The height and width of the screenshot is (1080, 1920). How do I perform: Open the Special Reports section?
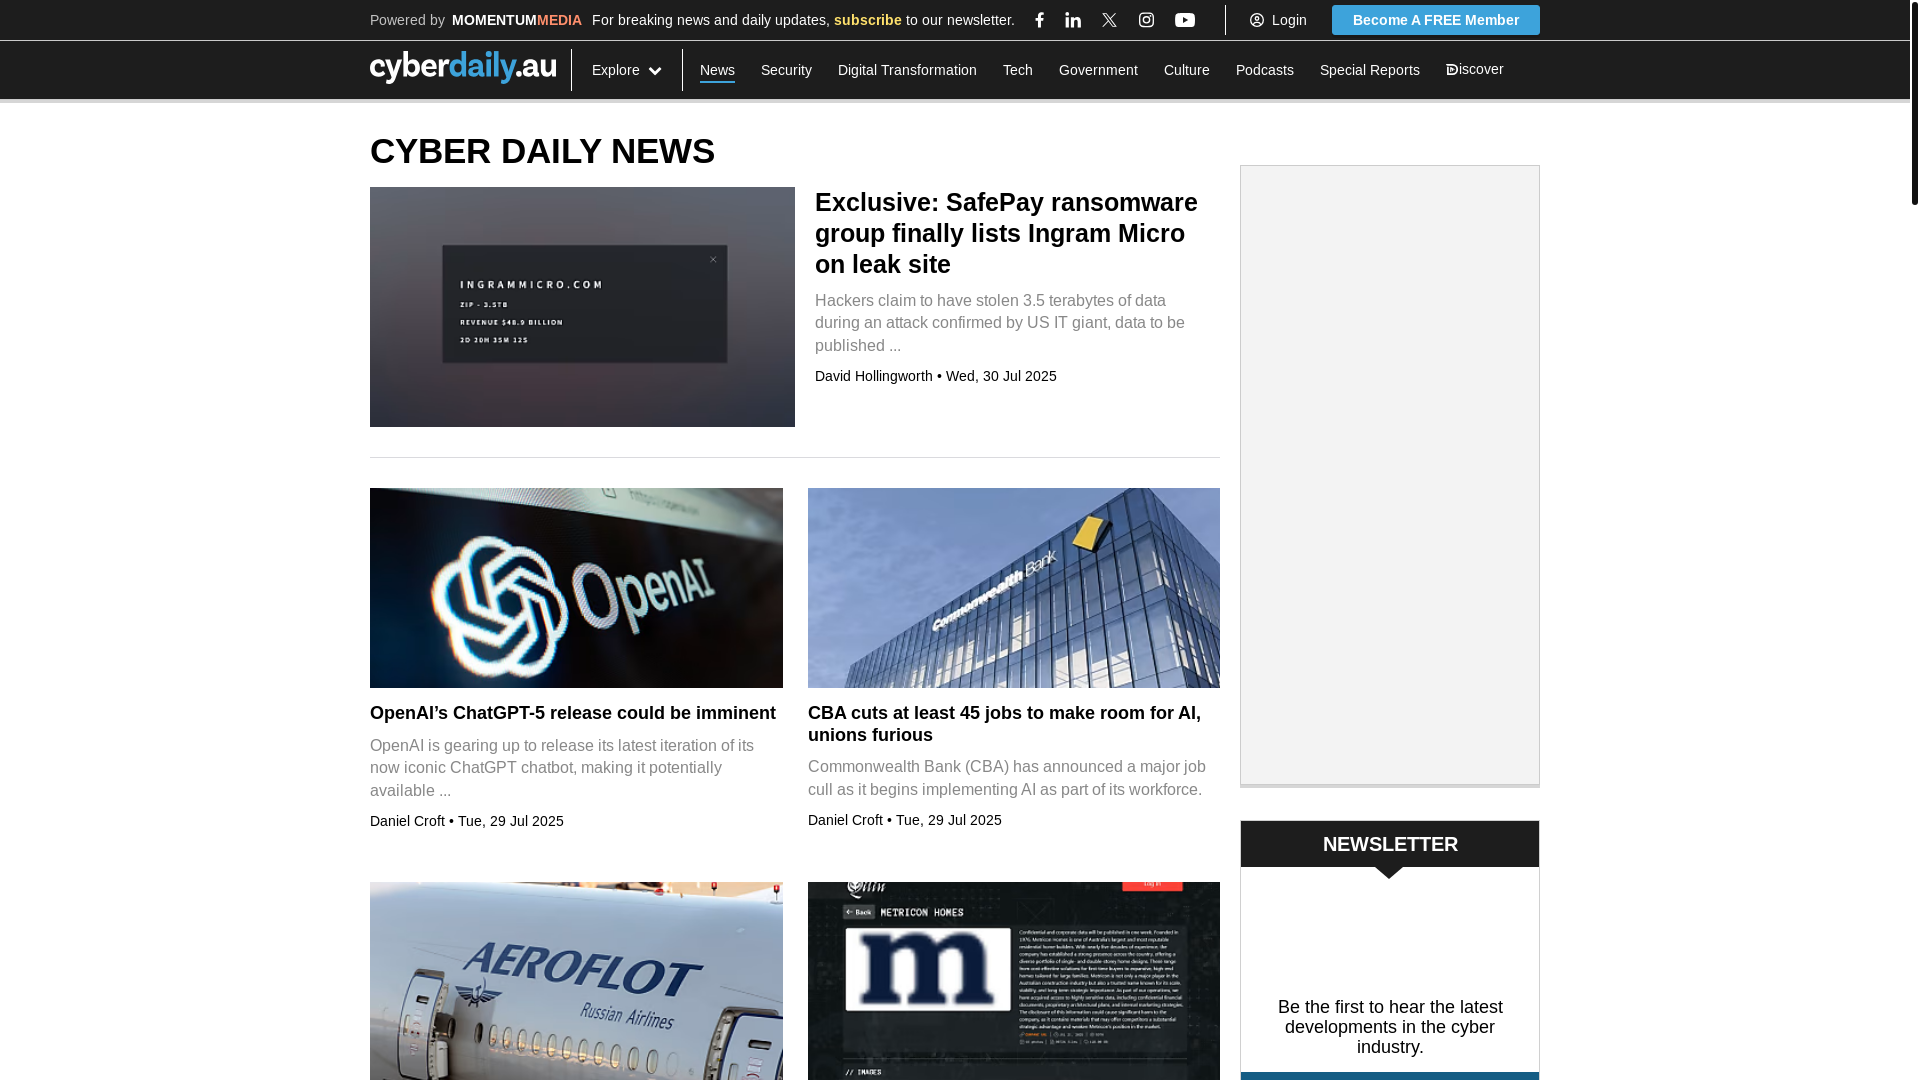click(x=1369, y=70)
